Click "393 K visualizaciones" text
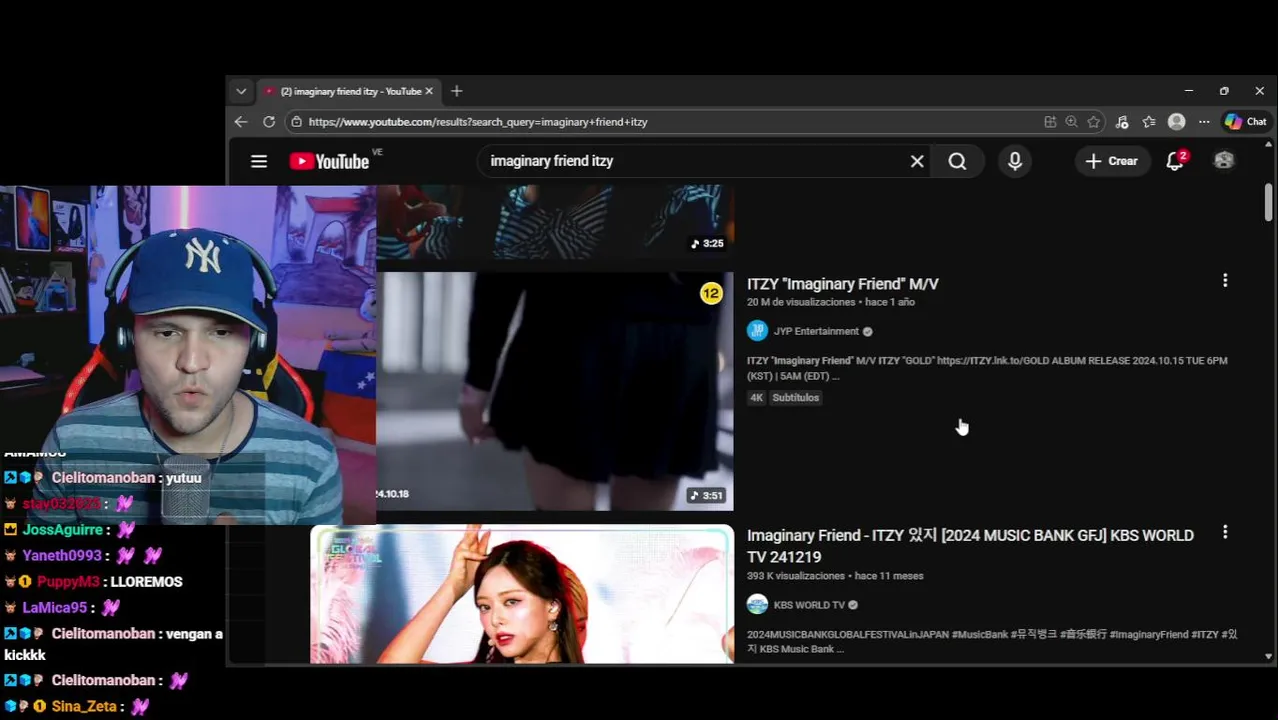The image size is (1278, 720). click(796, 576)
